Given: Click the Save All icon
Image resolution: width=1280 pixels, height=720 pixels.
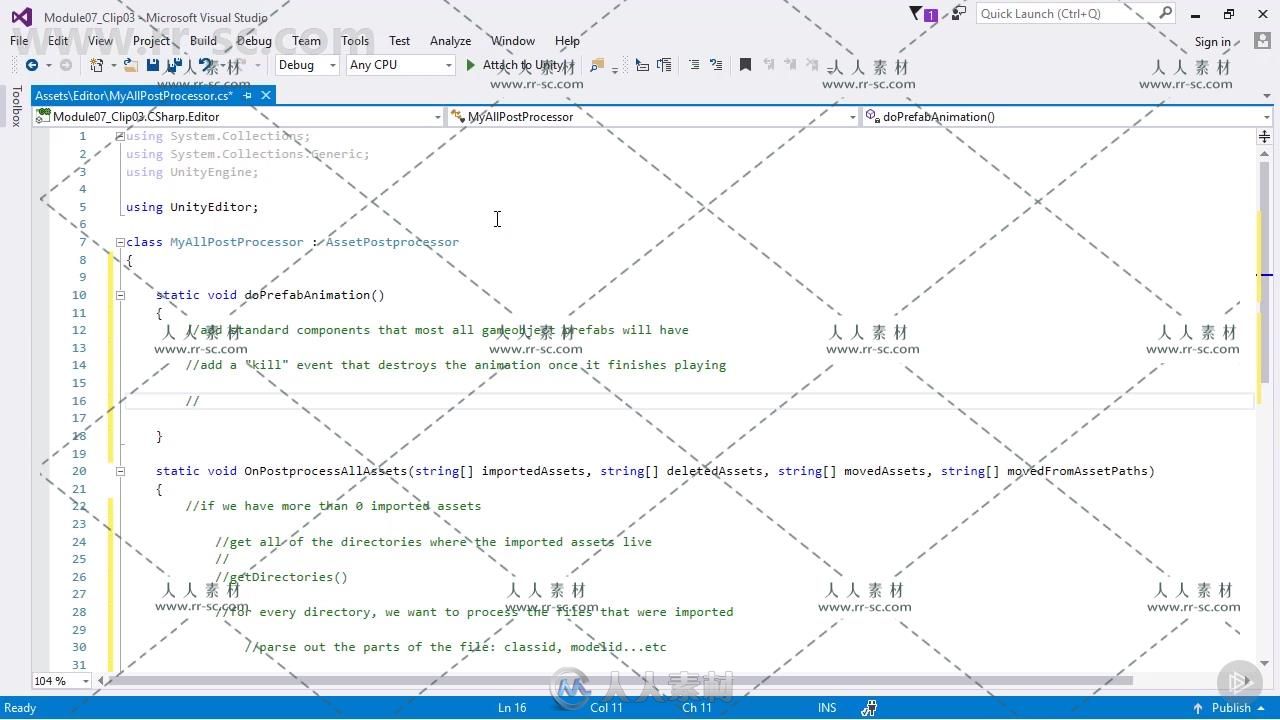Looking at the screenshot, I should click(174, 65).
